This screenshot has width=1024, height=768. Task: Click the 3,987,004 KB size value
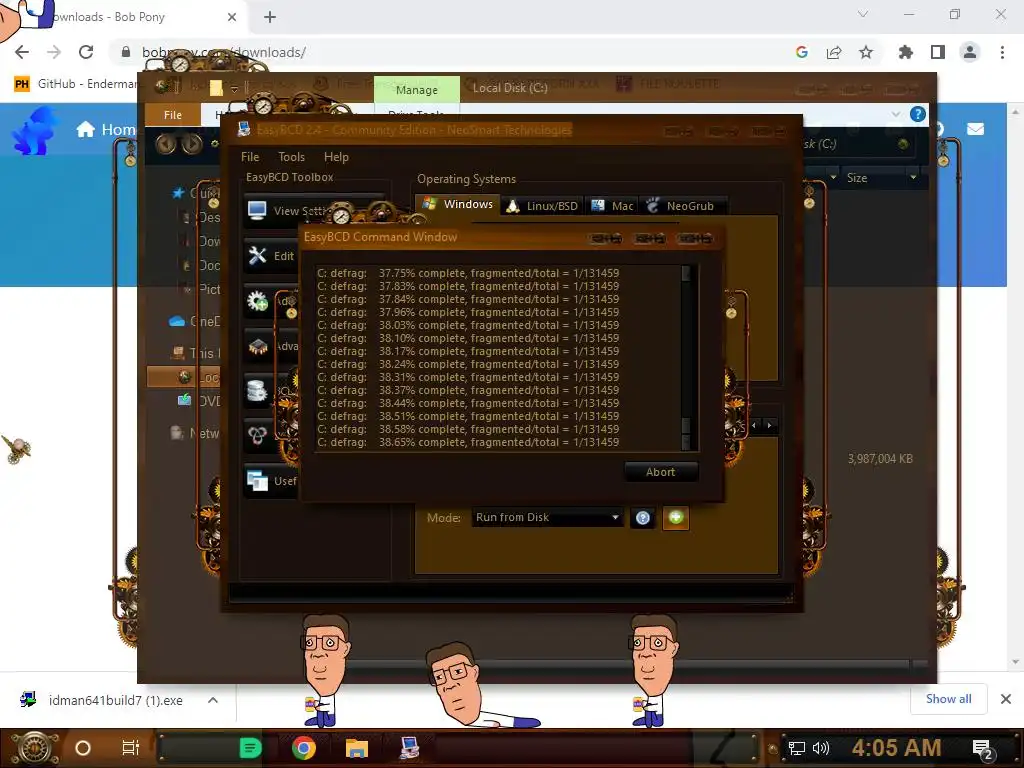(880, 458)
